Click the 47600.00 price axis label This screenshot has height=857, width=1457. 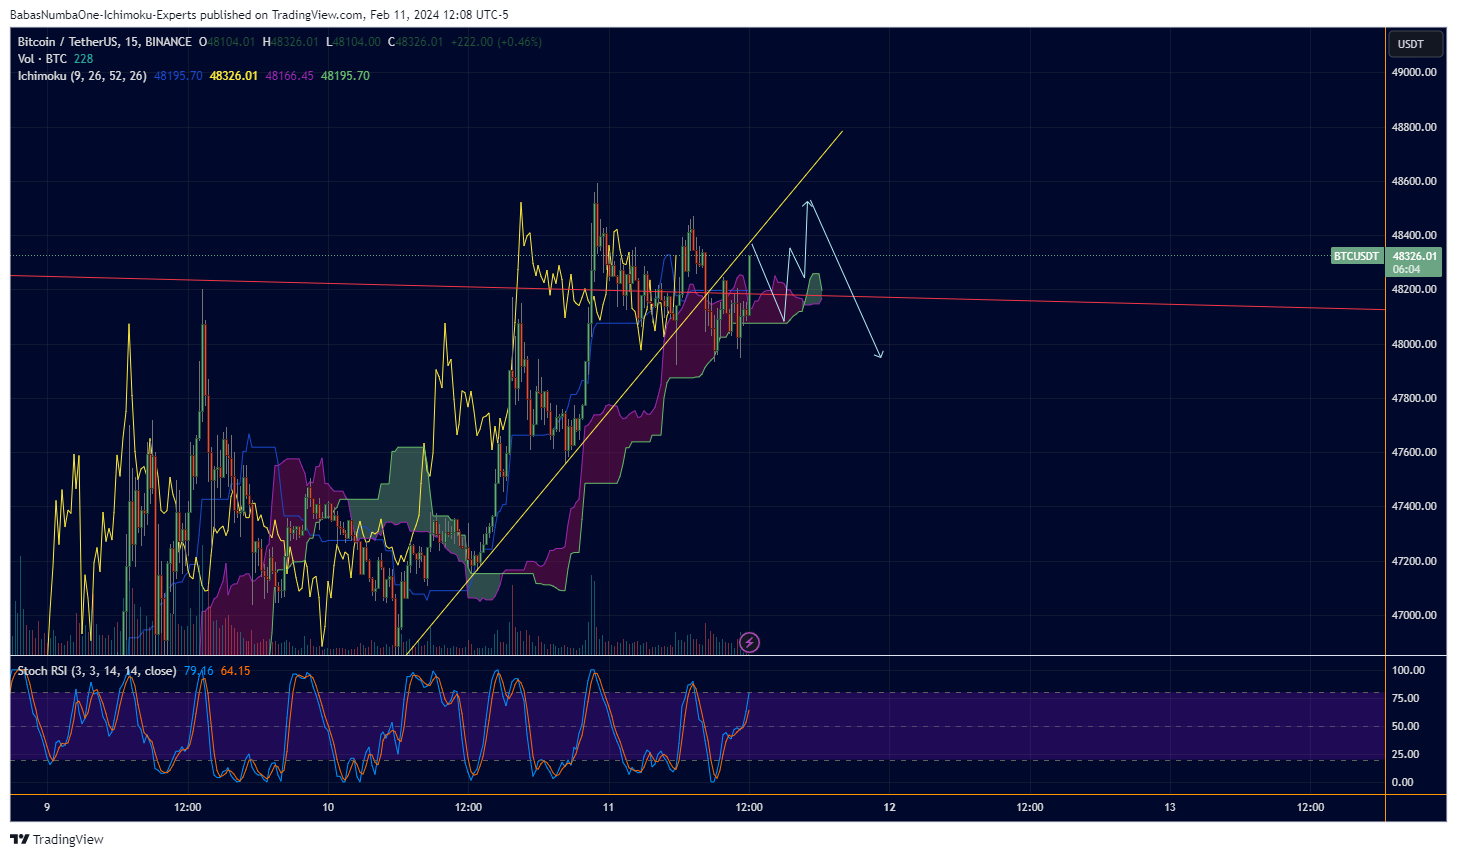click(1414, 452)
